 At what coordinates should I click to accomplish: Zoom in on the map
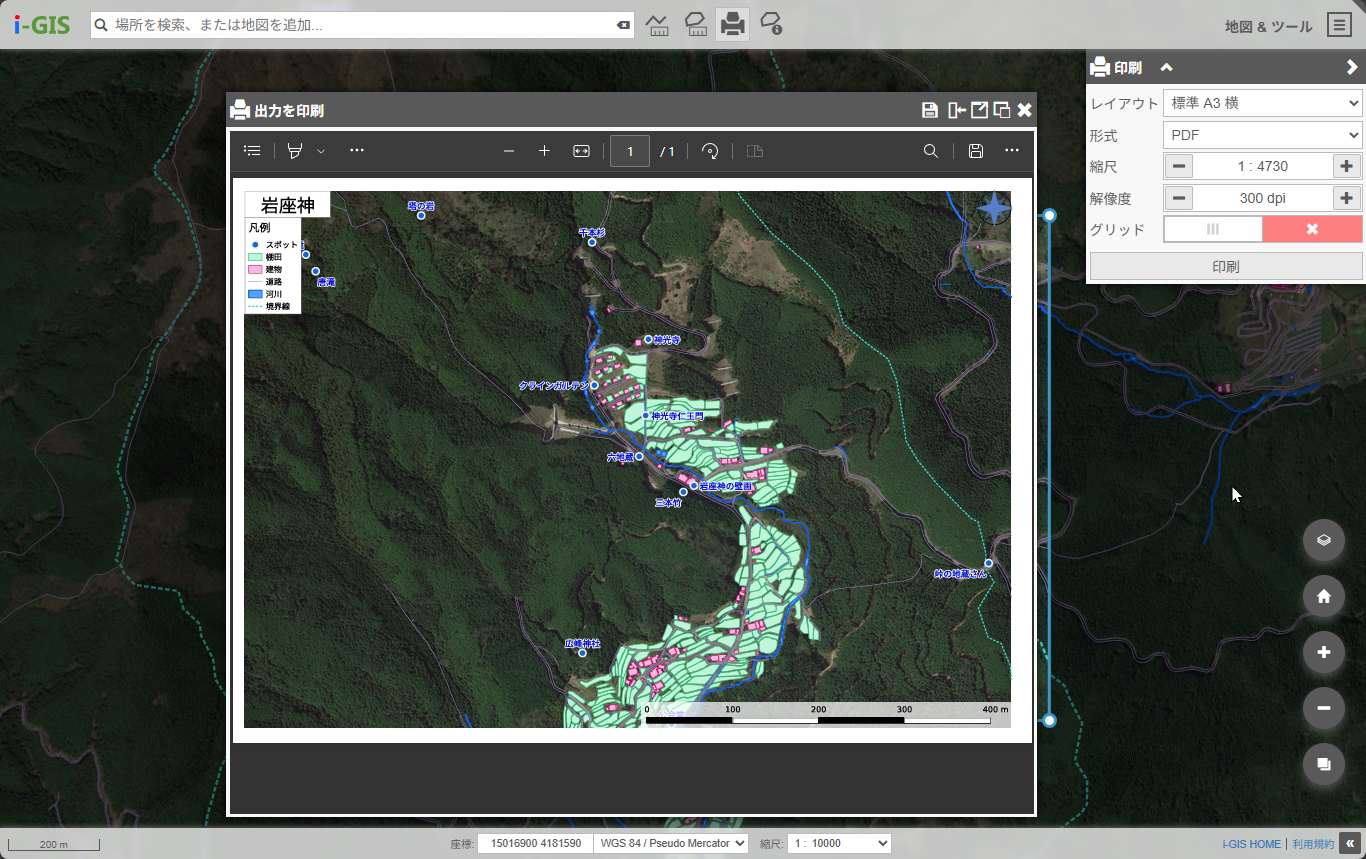1324,652
